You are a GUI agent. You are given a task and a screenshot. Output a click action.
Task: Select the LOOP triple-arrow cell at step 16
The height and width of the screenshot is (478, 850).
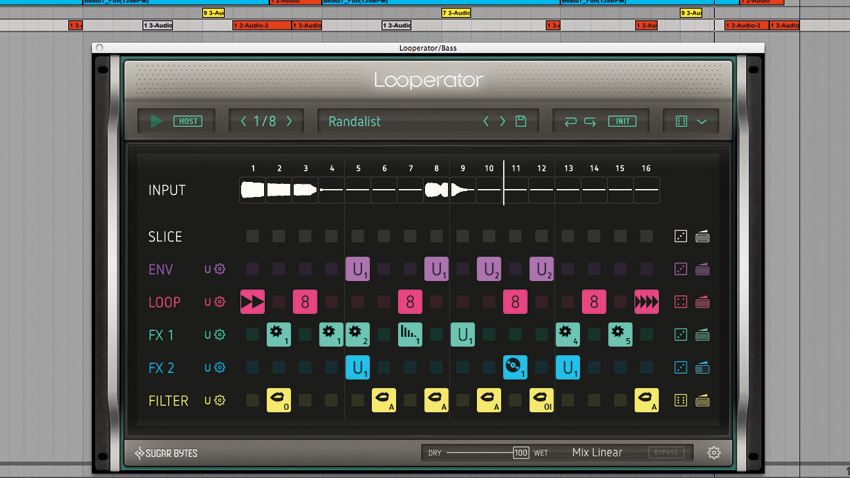click(647, 302)
